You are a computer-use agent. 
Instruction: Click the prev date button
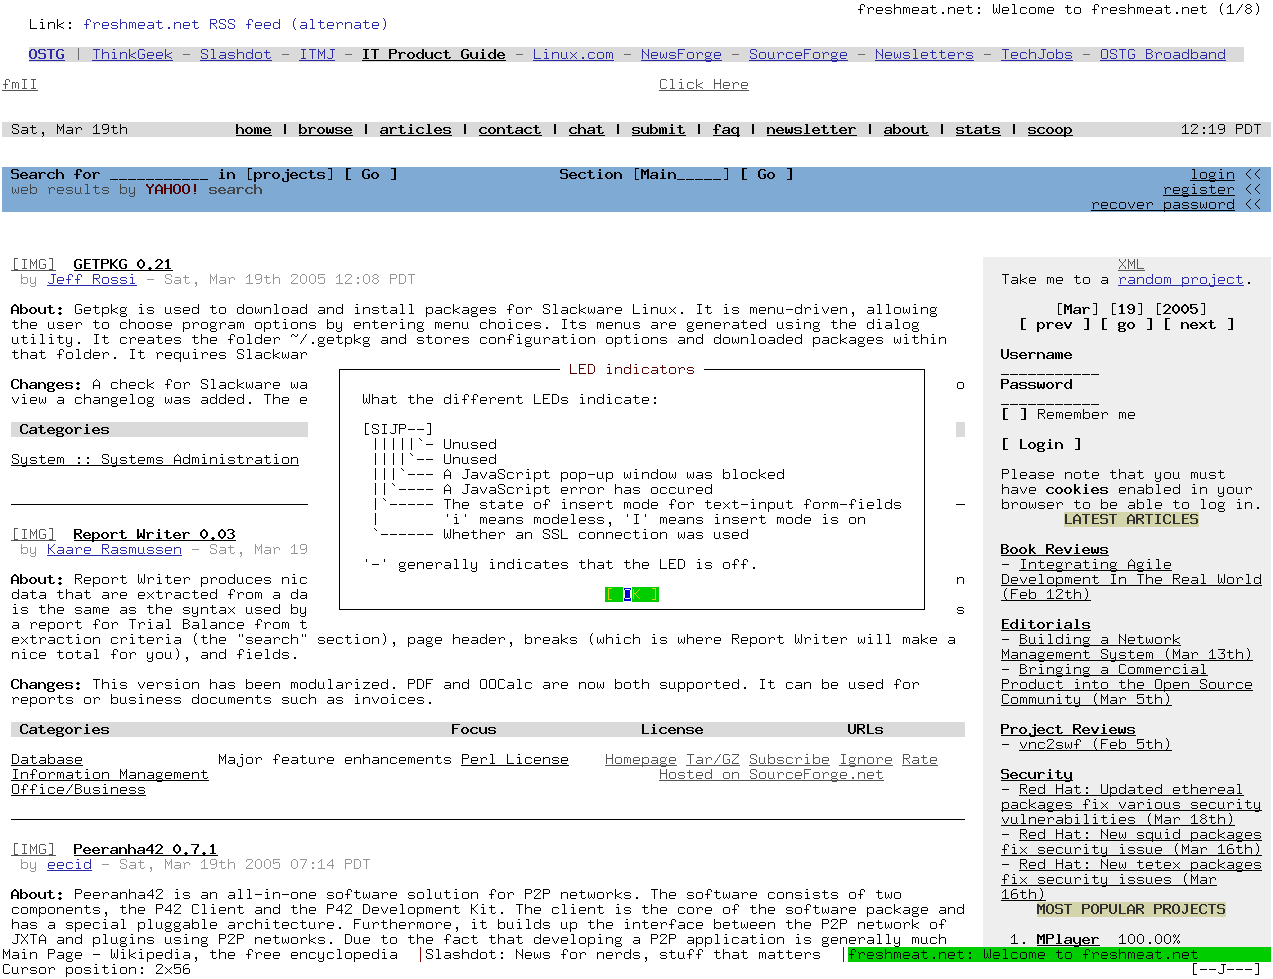click(x=1054, y=324)
